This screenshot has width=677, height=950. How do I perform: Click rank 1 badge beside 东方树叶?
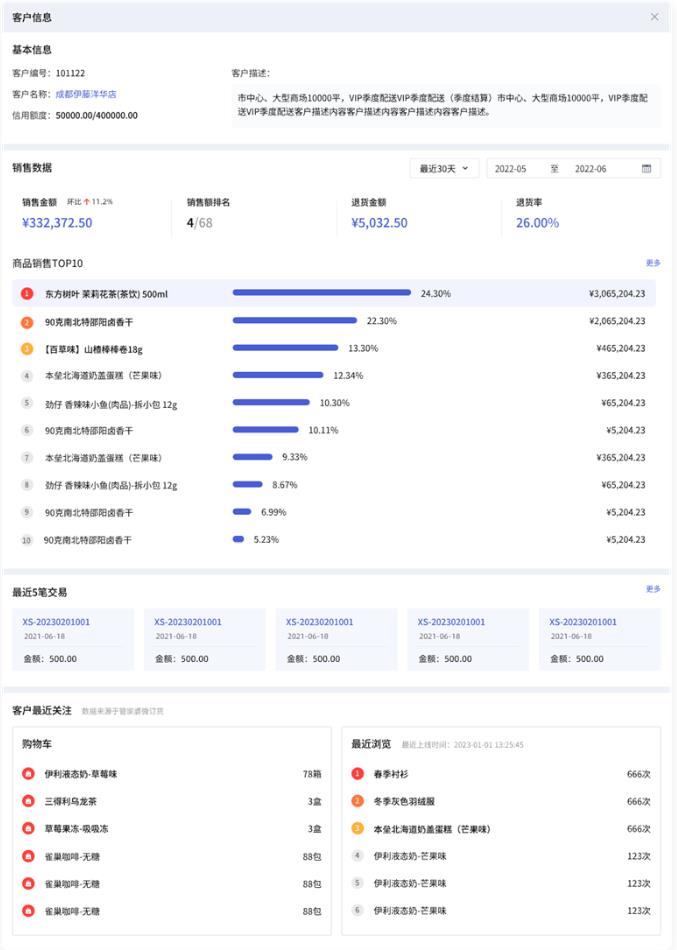click(x=27, y=294)
